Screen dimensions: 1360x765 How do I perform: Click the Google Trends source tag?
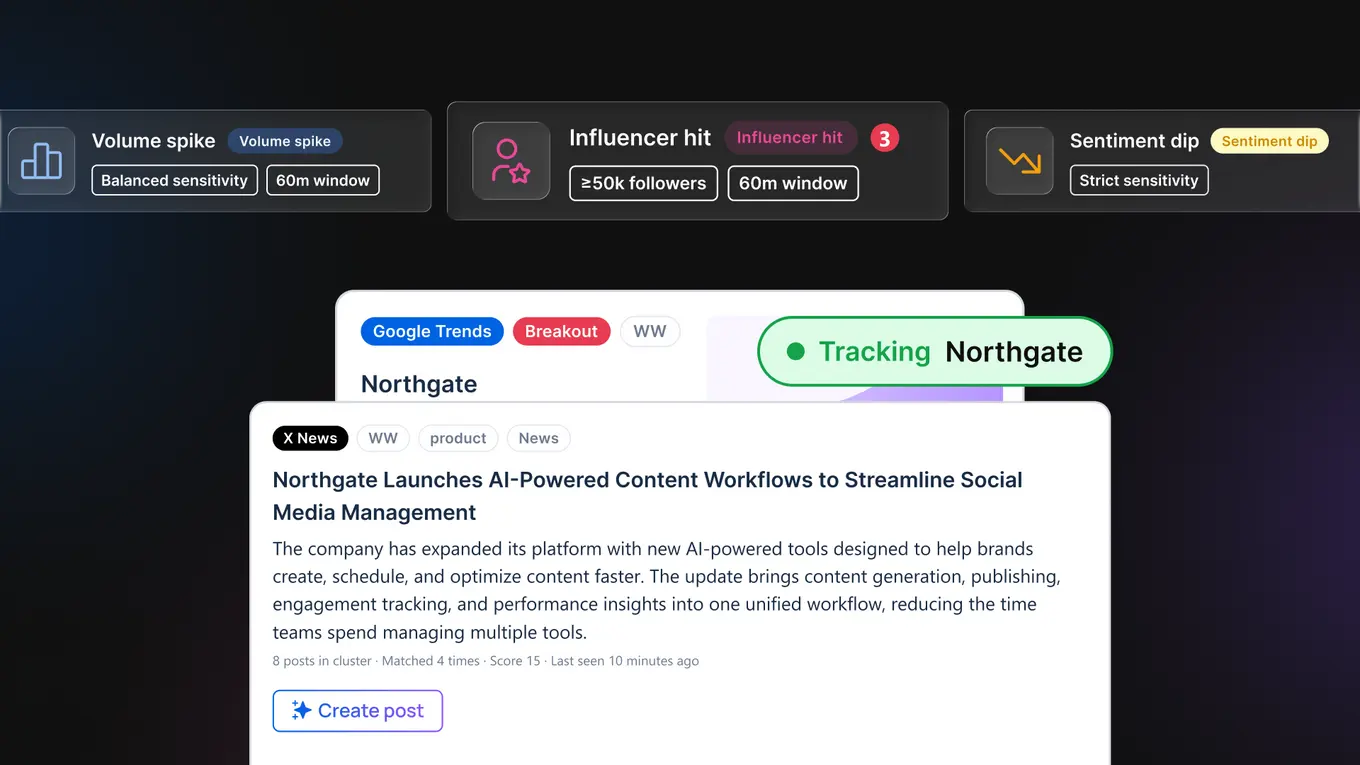[x=432, y=331]
